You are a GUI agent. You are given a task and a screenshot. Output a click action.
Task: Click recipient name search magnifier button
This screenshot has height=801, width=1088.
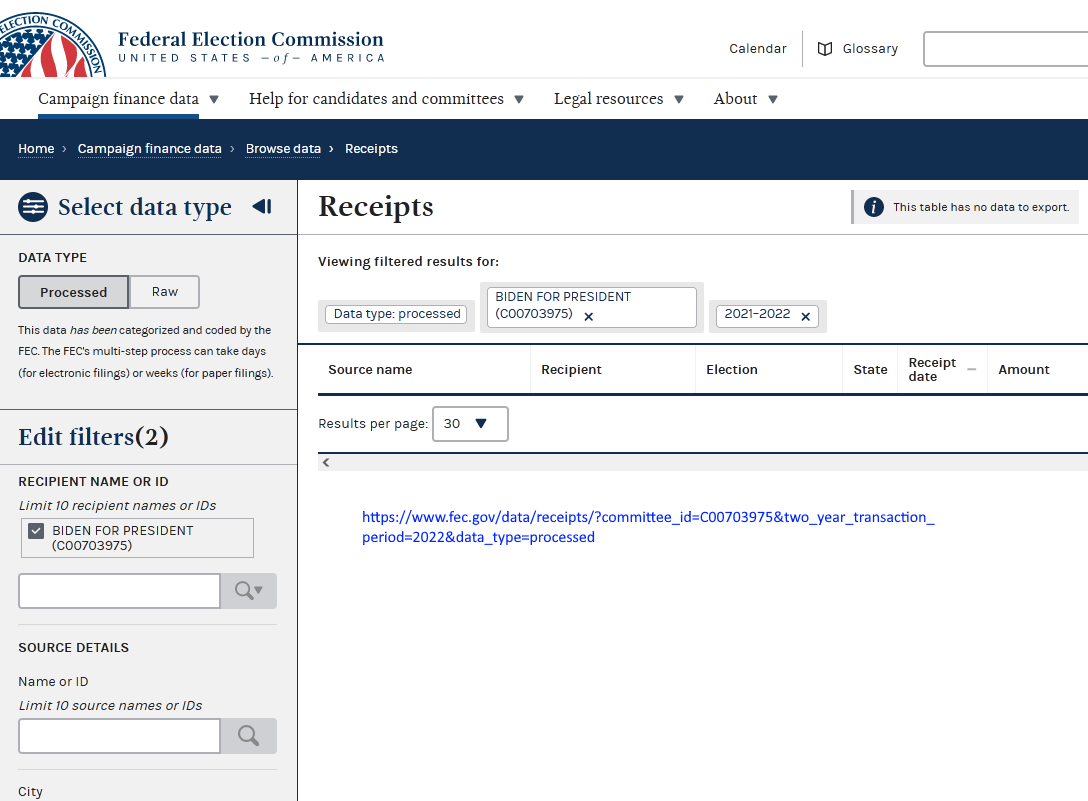[248, 591]
